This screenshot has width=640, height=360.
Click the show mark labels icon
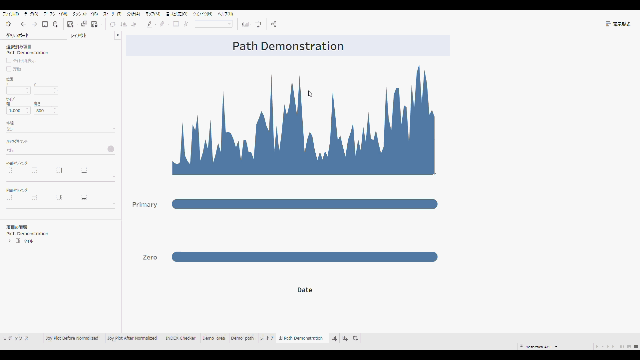(x=176, y=24)
